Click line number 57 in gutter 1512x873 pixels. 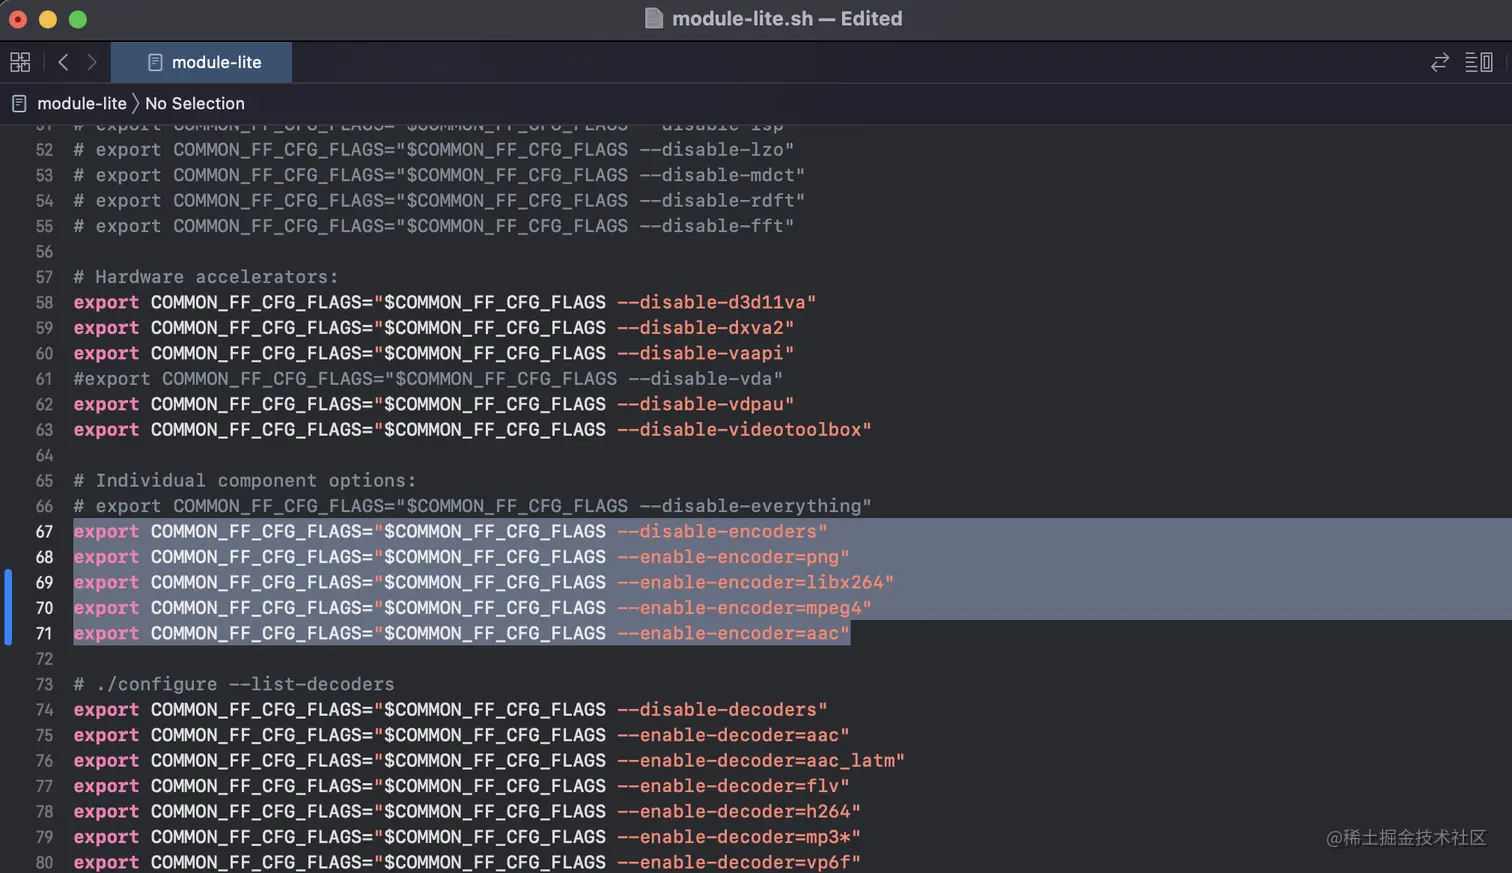pyautogui.click(x=44, y=277)
